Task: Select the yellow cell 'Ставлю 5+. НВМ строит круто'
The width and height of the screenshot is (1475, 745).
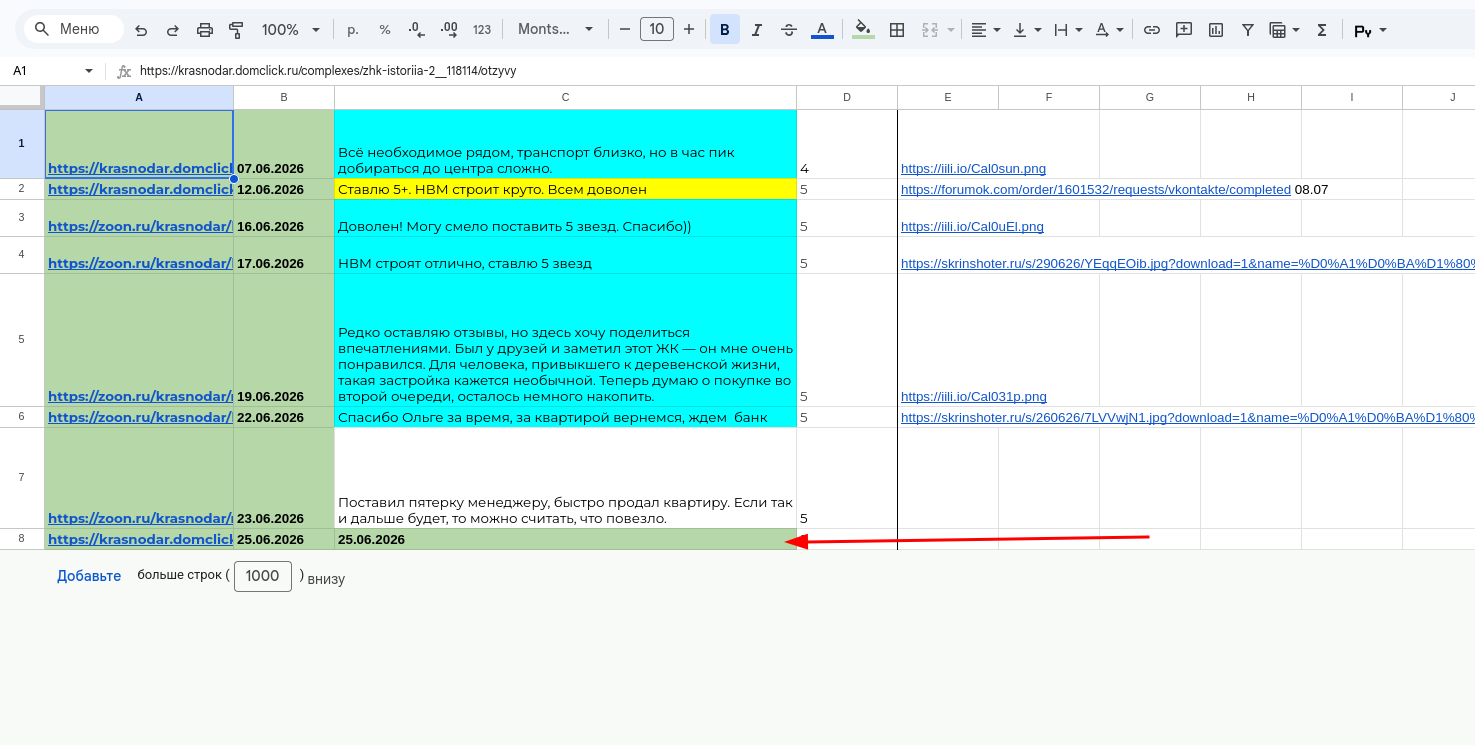Action: [x=565, y=189]
